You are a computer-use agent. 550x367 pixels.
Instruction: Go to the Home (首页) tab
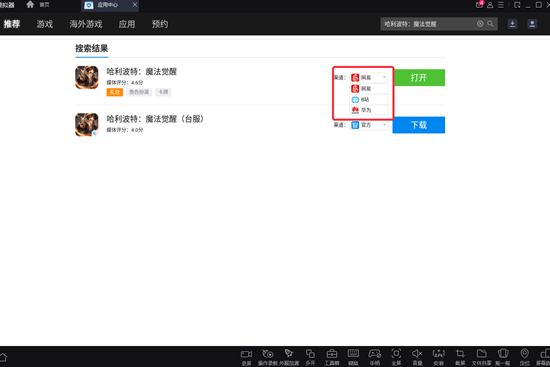pos(38,5)
